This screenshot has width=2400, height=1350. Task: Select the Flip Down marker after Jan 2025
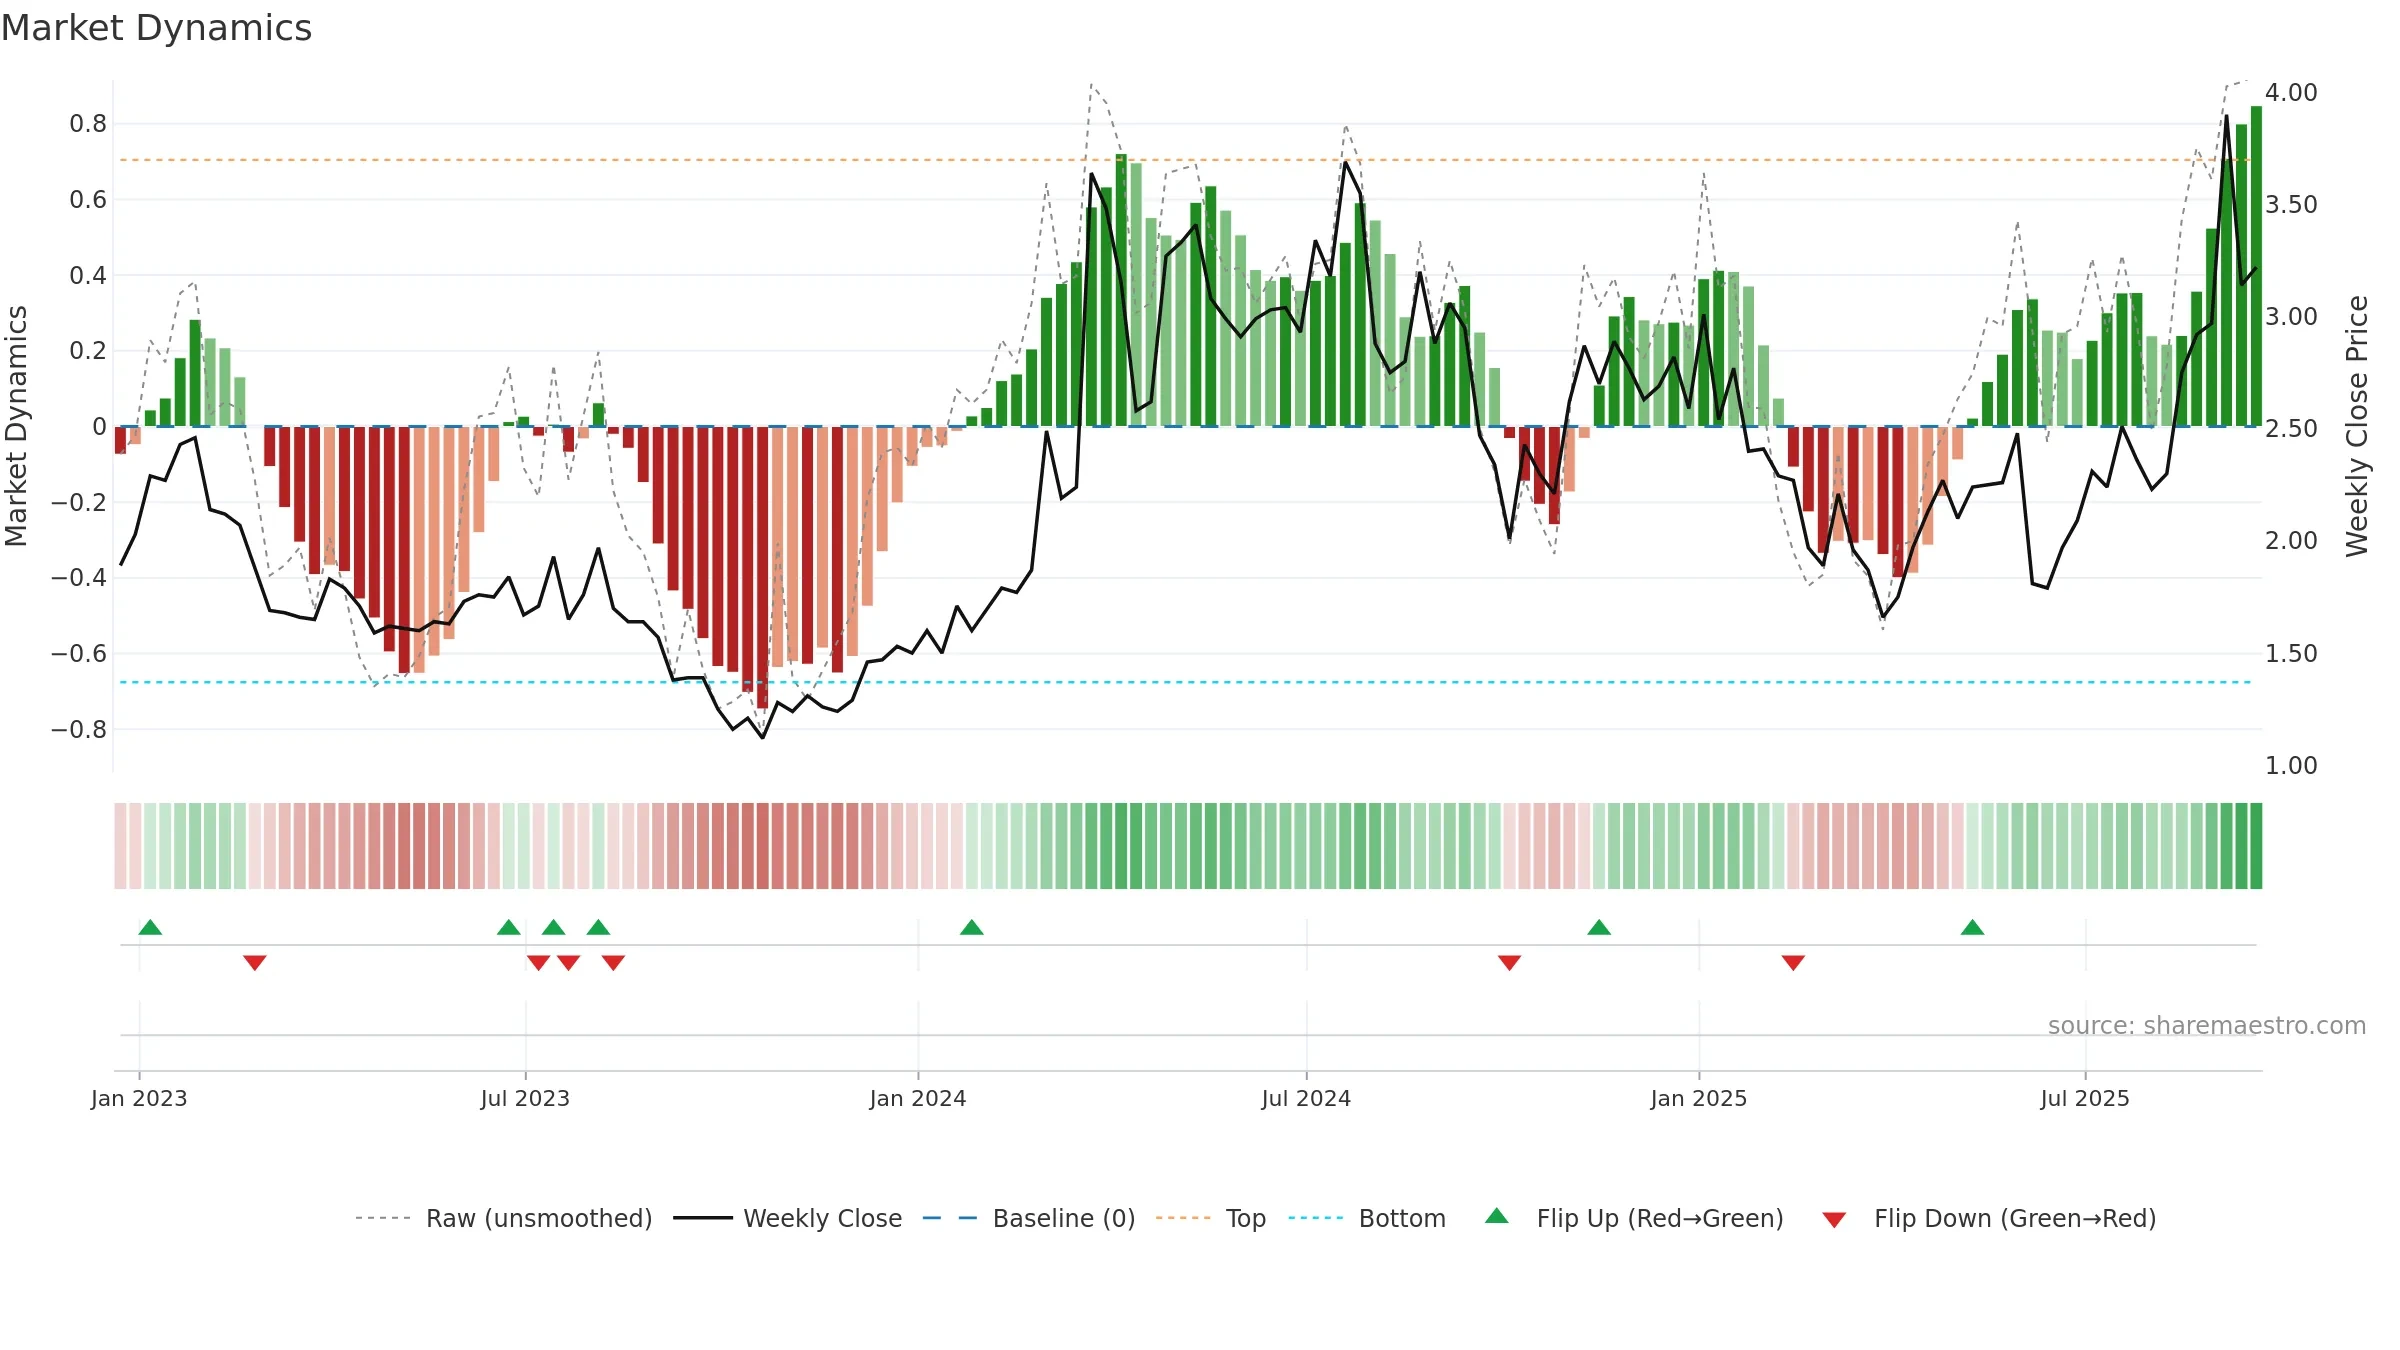coord(1793,962)
